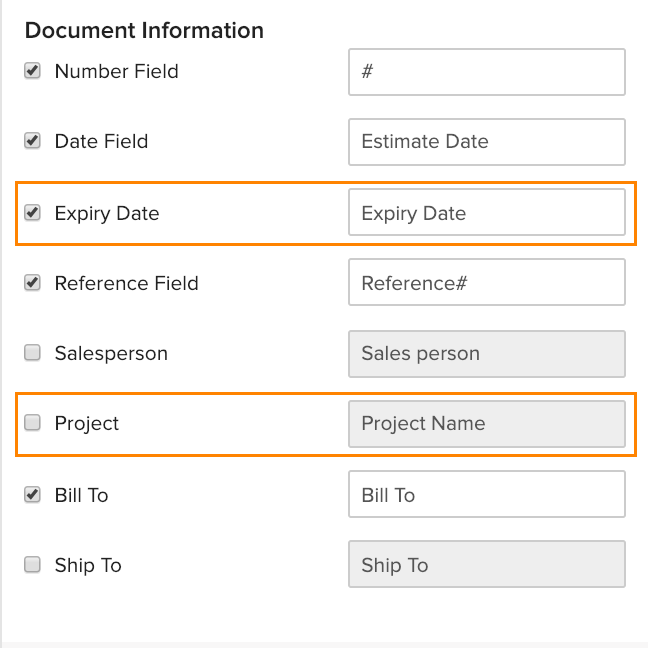The image size is (648, 648).
Task: Select the 'Reference#' input field
Action: point(486,283)
